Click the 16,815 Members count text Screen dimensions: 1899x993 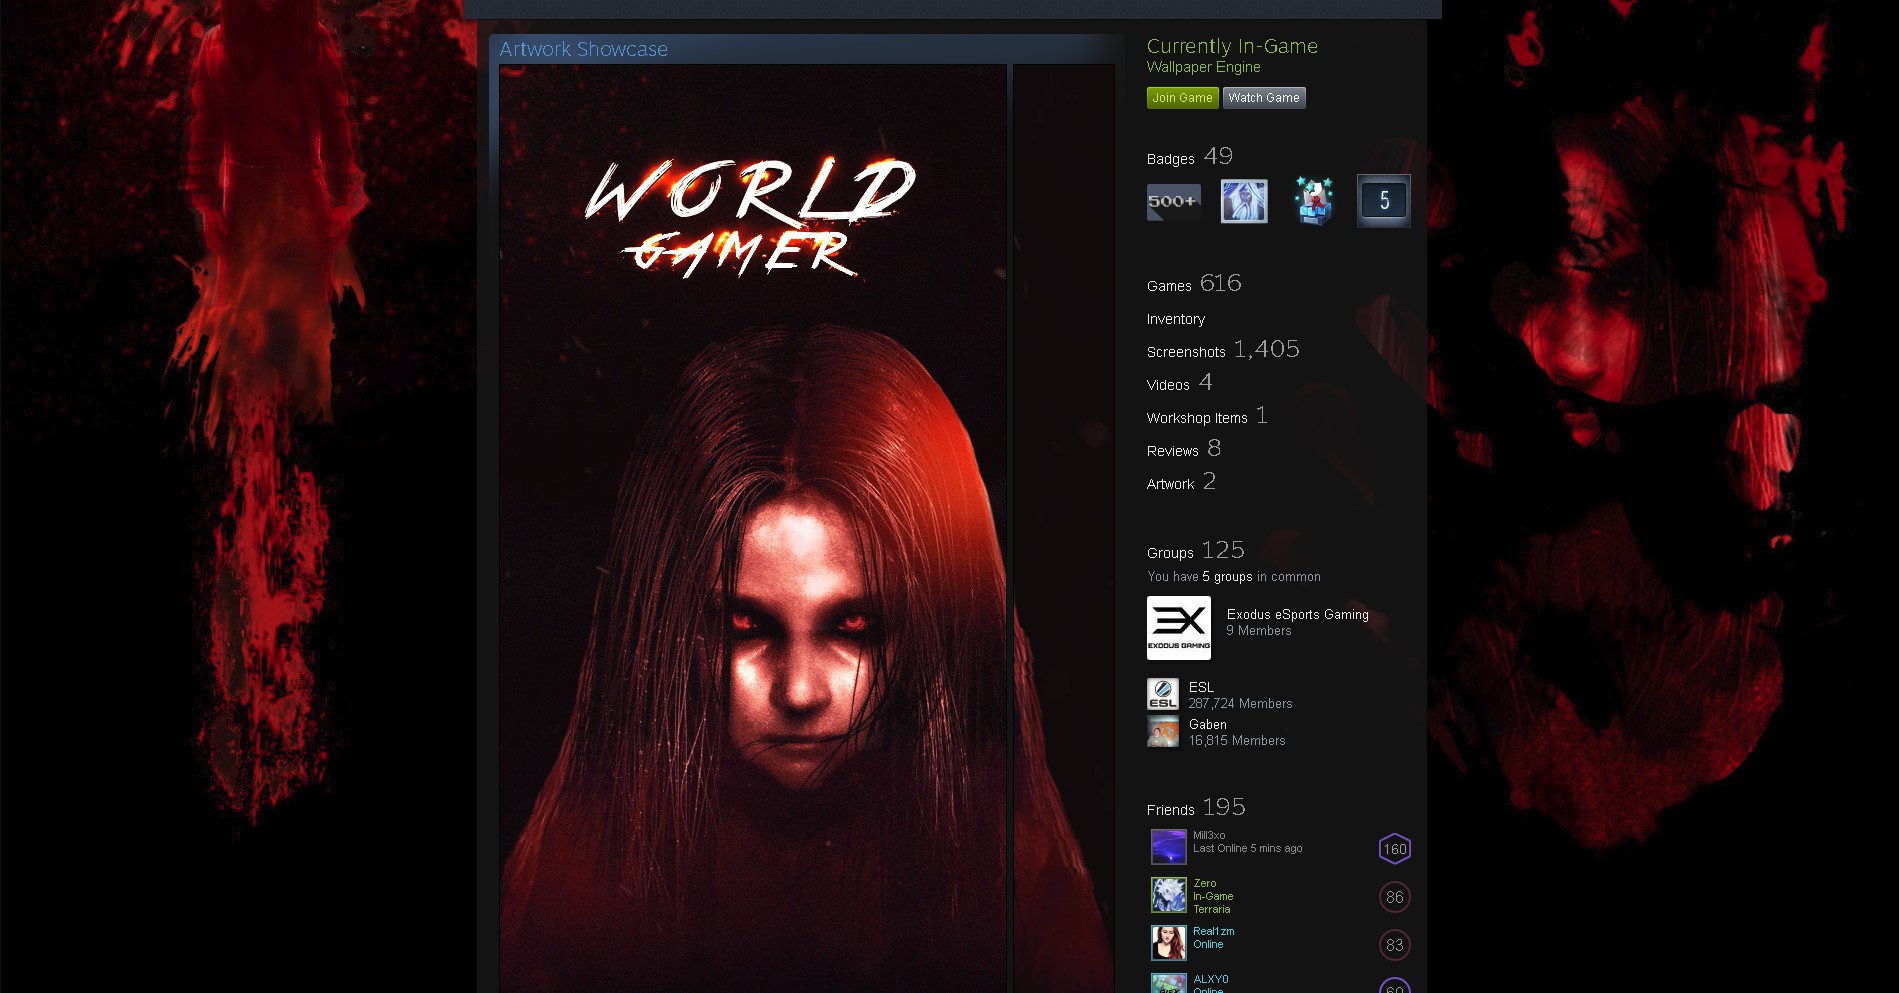click(x=1237, y=741)
